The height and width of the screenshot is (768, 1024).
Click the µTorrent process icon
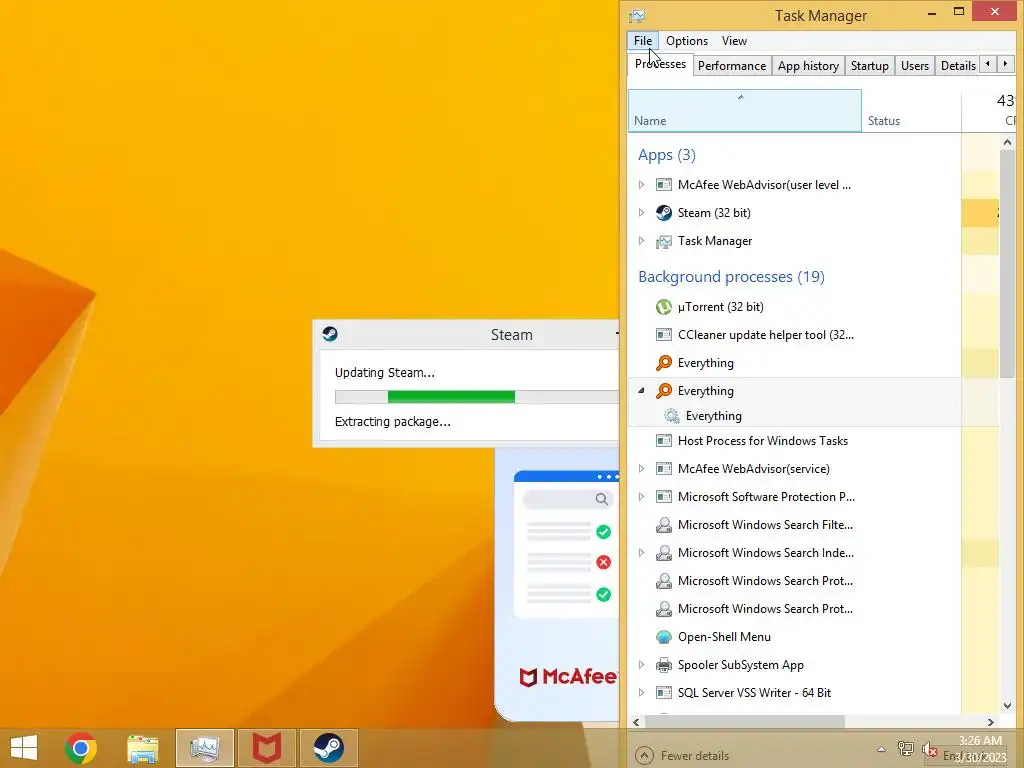[x=664, y=307]
